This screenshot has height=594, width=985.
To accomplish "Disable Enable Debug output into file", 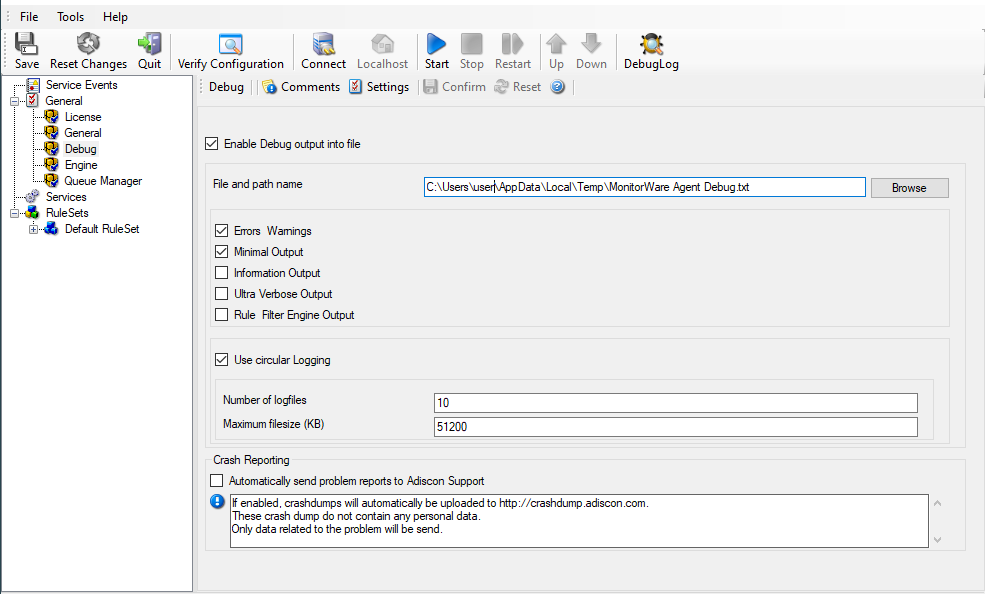I will 211,144.
